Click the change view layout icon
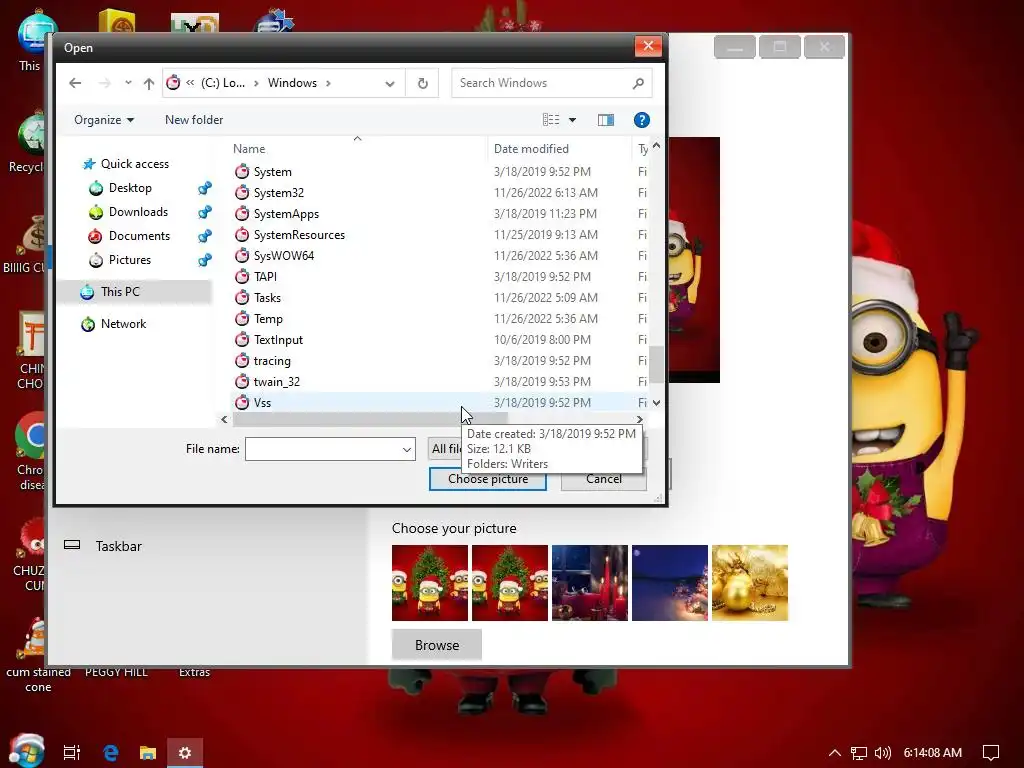The height and width of the screenshot is (768, 1024). click(551, 120)
